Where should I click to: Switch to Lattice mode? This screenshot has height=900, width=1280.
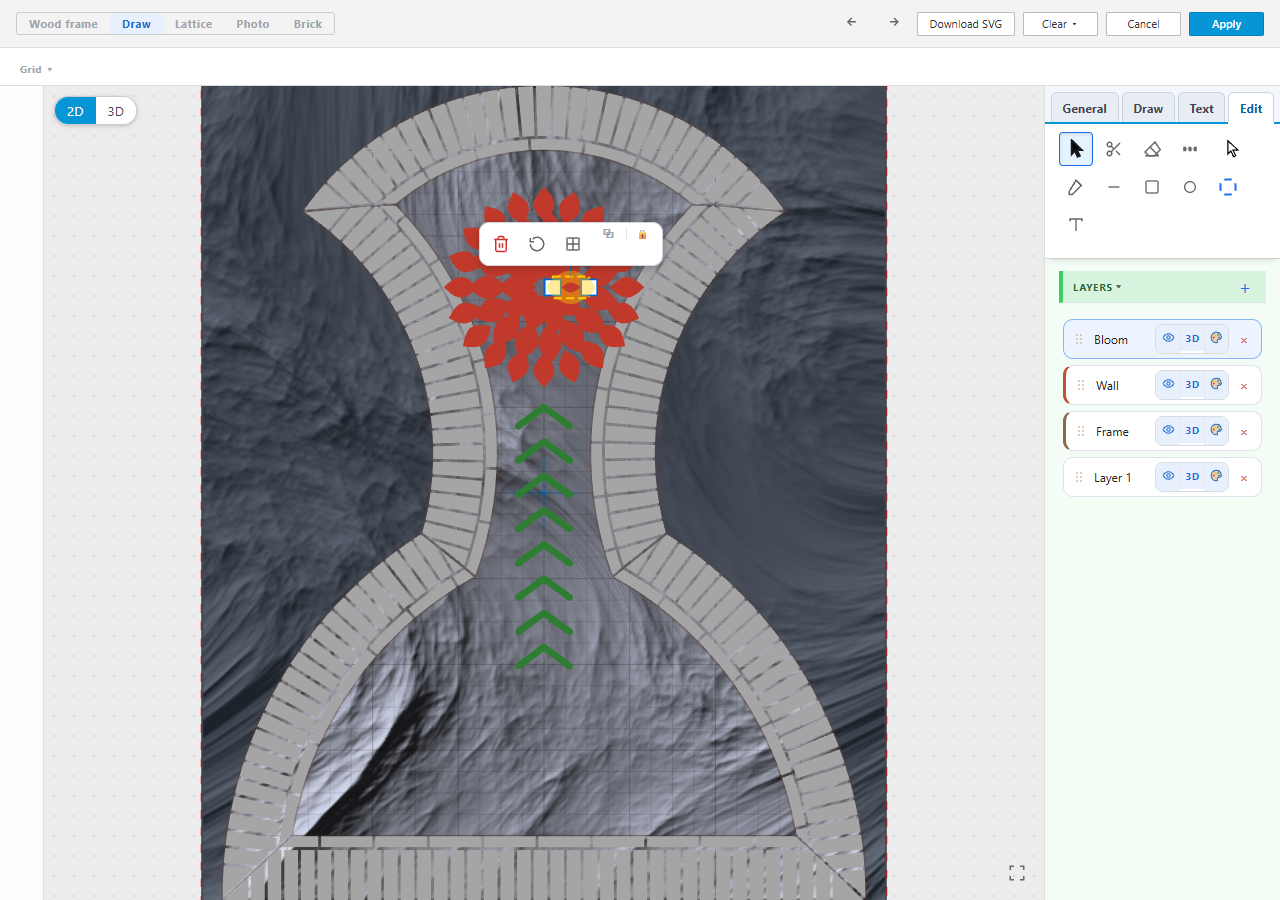[x=193, y=24]
